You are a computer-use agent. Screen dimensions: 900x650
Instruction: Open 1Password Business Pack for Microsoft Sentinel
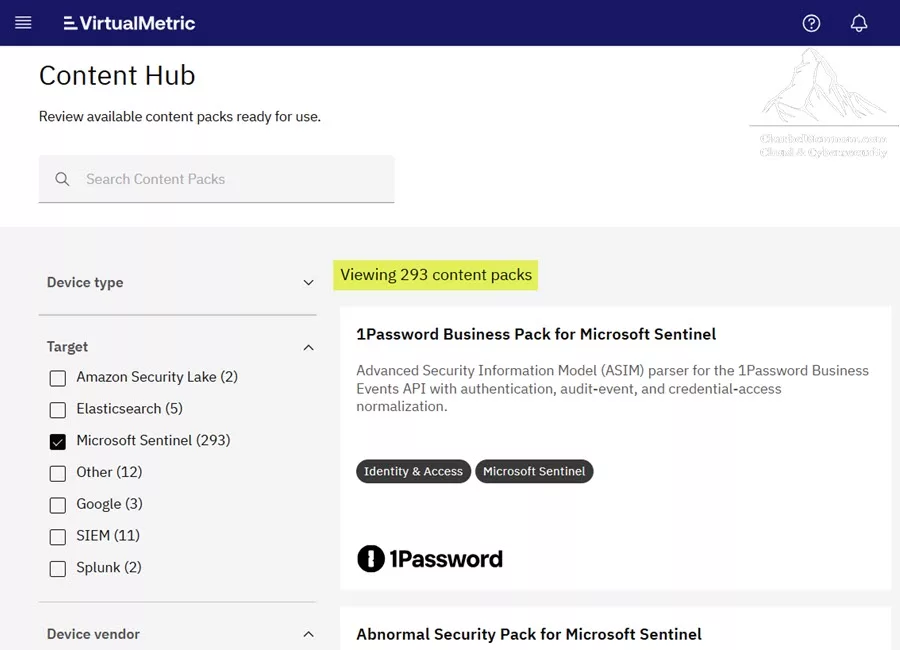tap(536, 334)
